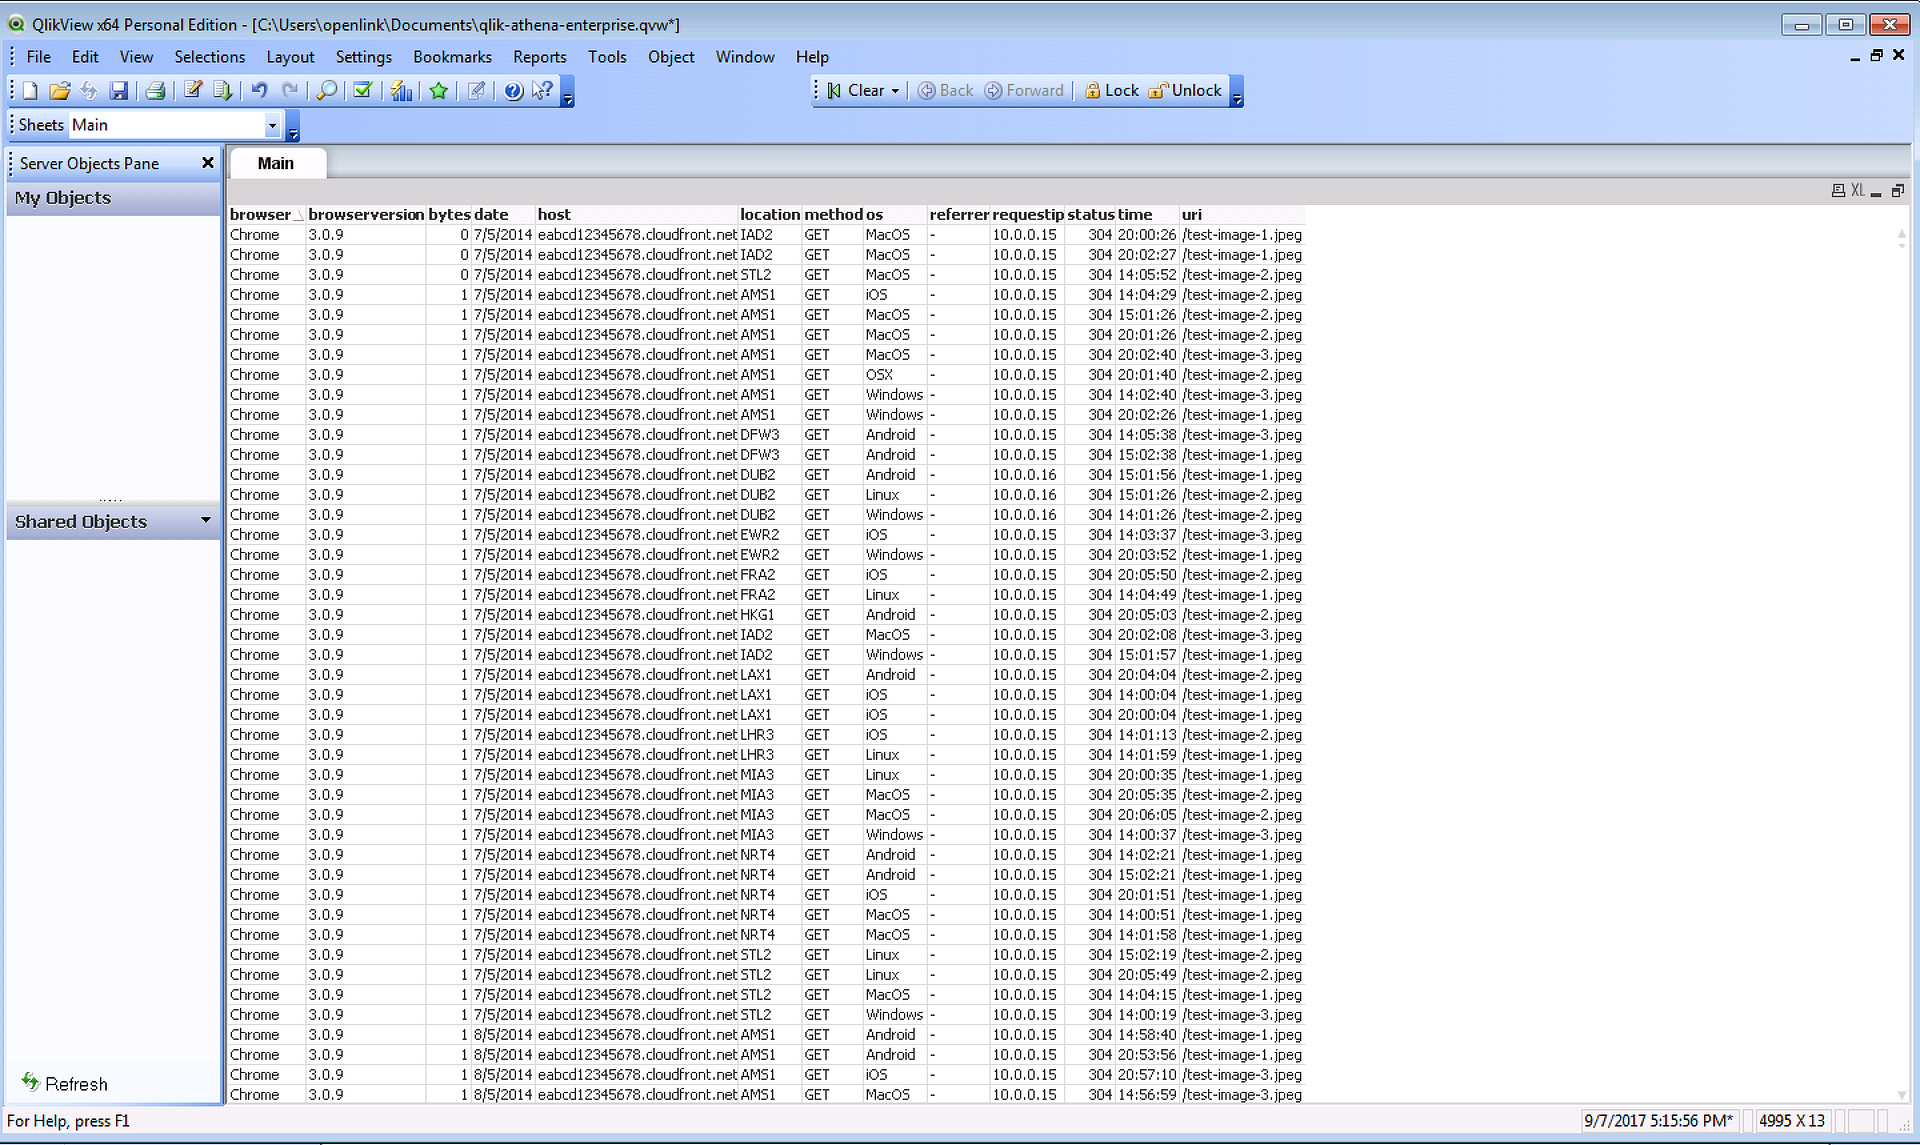The width and height of the screenshot is (1920, 1145).
Task: Click the uri column header
Action: 1242,214
